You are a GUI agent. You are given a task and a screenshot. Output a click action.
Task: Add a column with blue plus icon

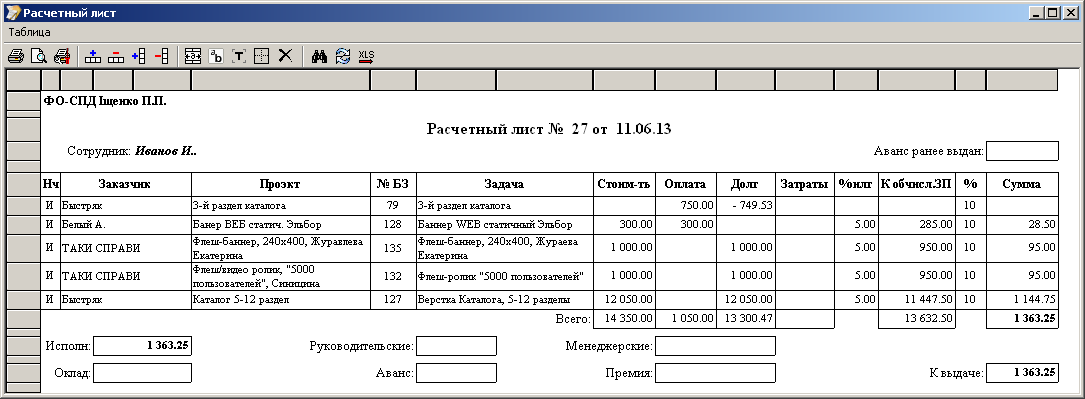(x=138, y=56)
